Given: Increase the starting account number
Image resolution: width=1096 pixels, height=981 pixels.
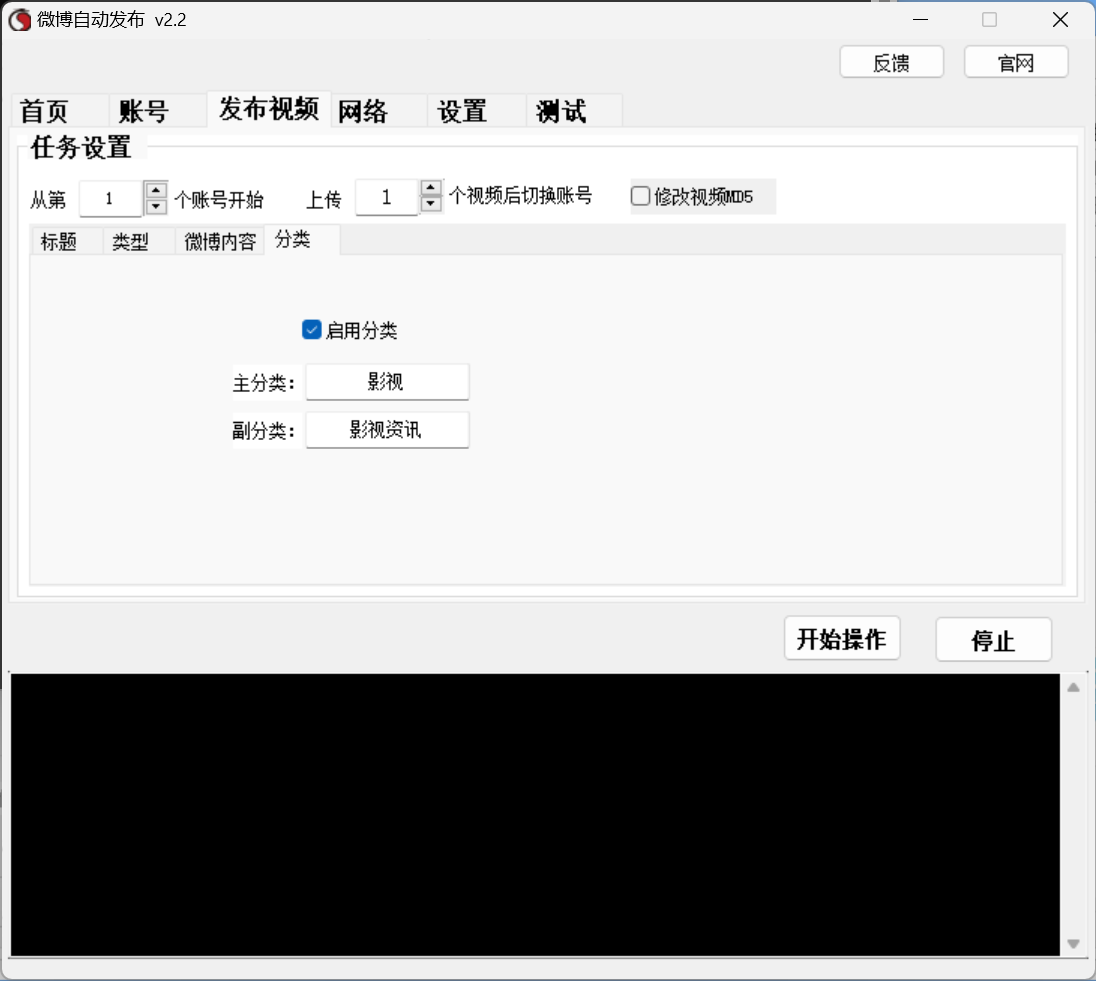Looking at the screenshot, I should click(x=156, y=190).
